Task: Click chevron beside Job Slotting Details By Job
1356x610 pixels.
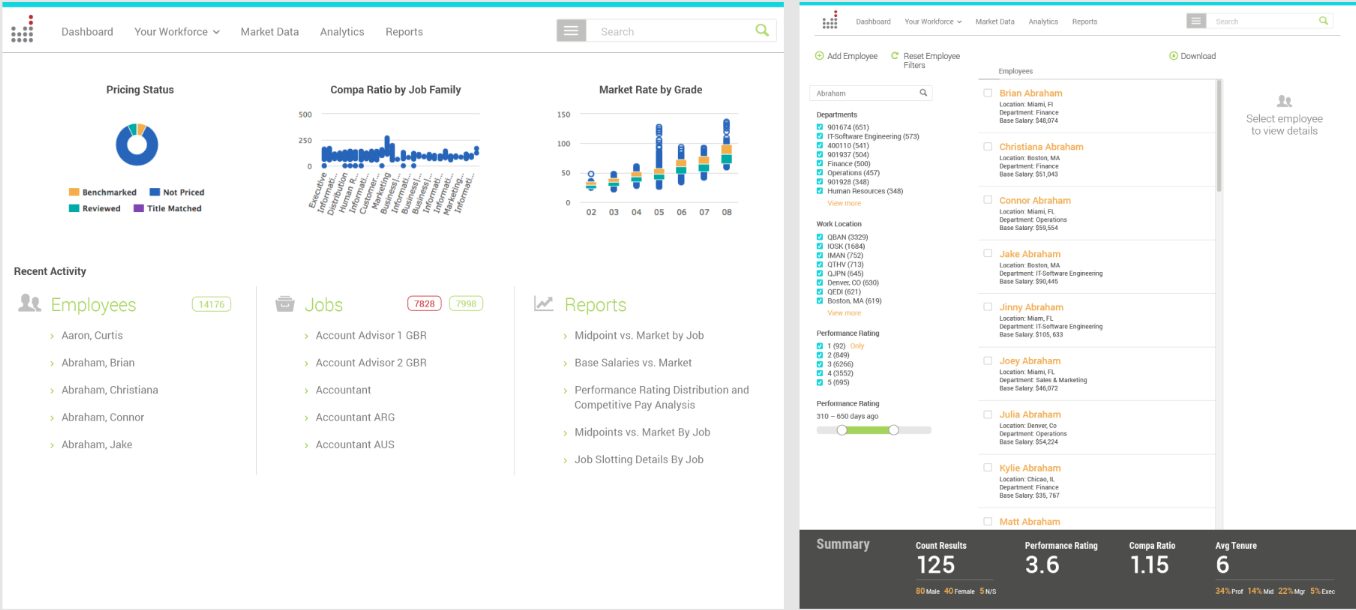Action: click(565, 460)
